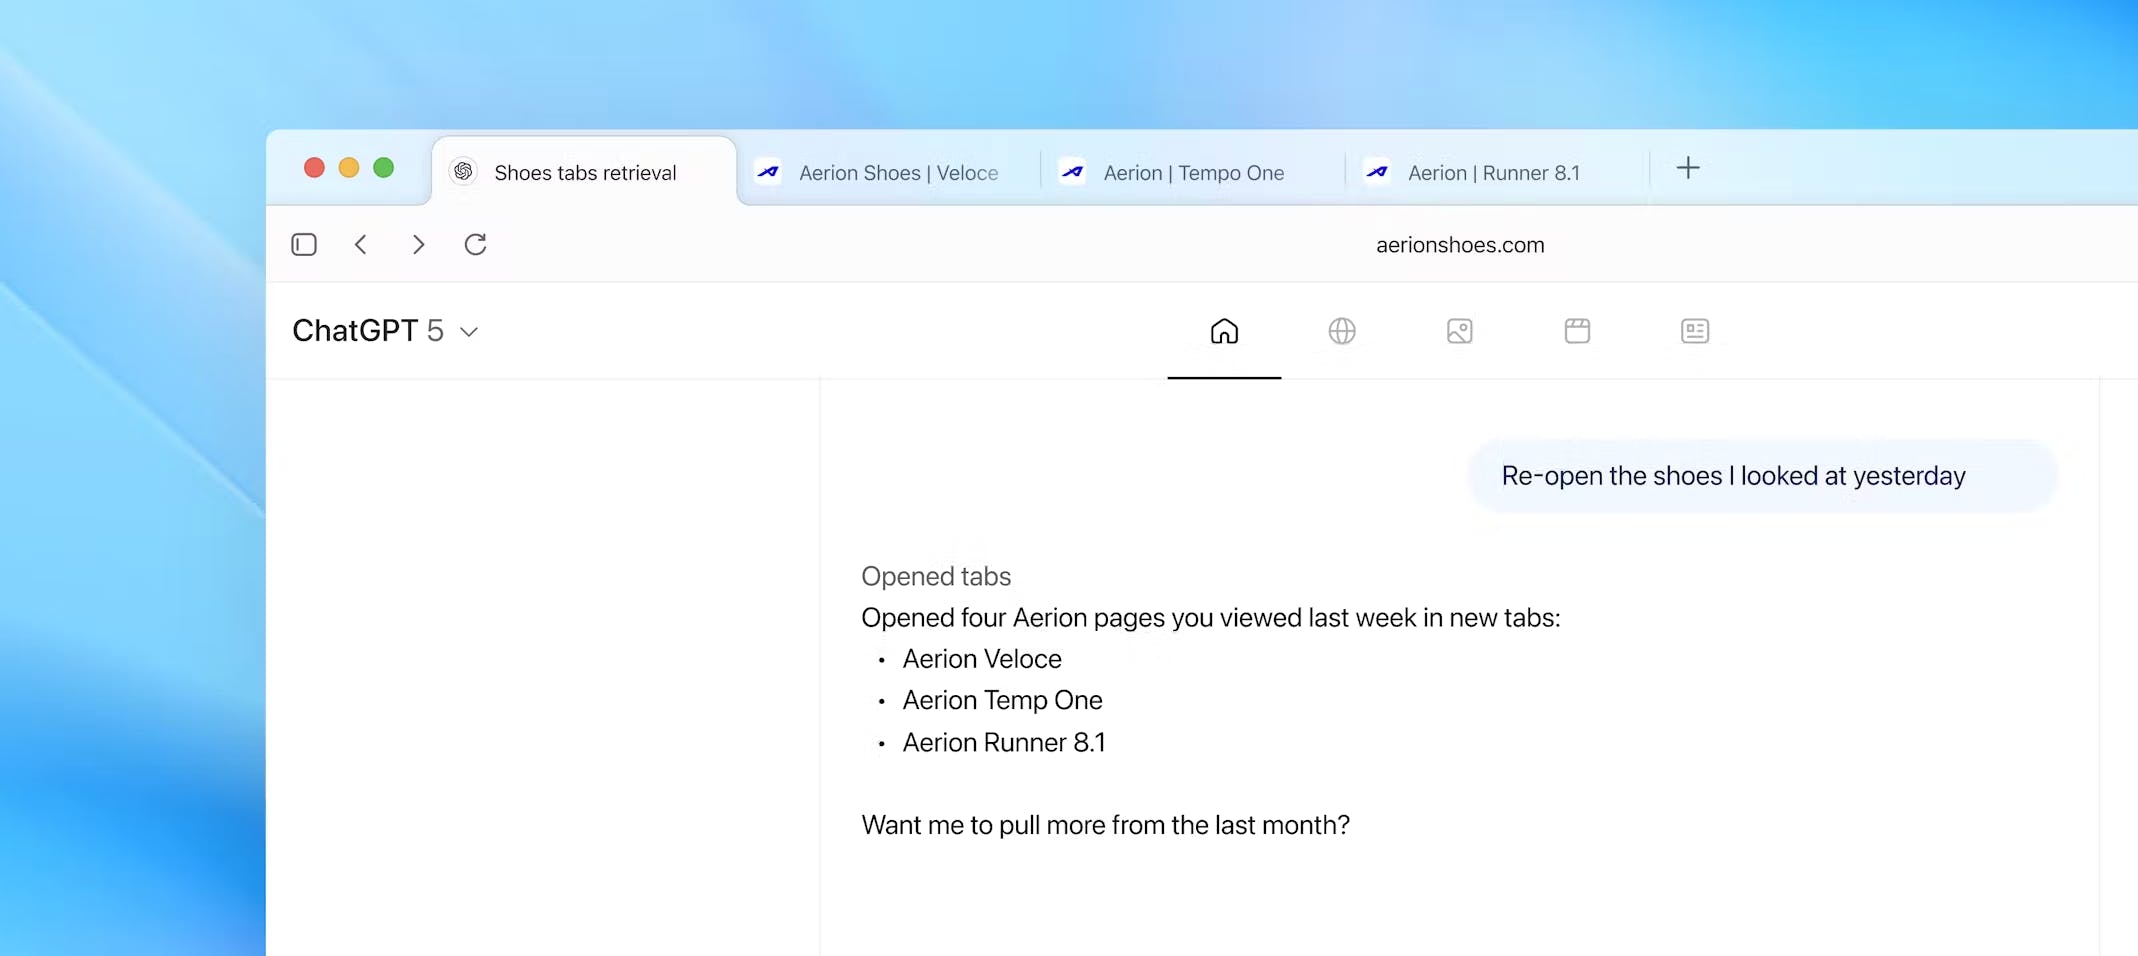Image resolution: width=2138 pixels, height=956 pixels.
Task: Switch to Aerion | Runner 8.1 tab
Action: 1497,172
